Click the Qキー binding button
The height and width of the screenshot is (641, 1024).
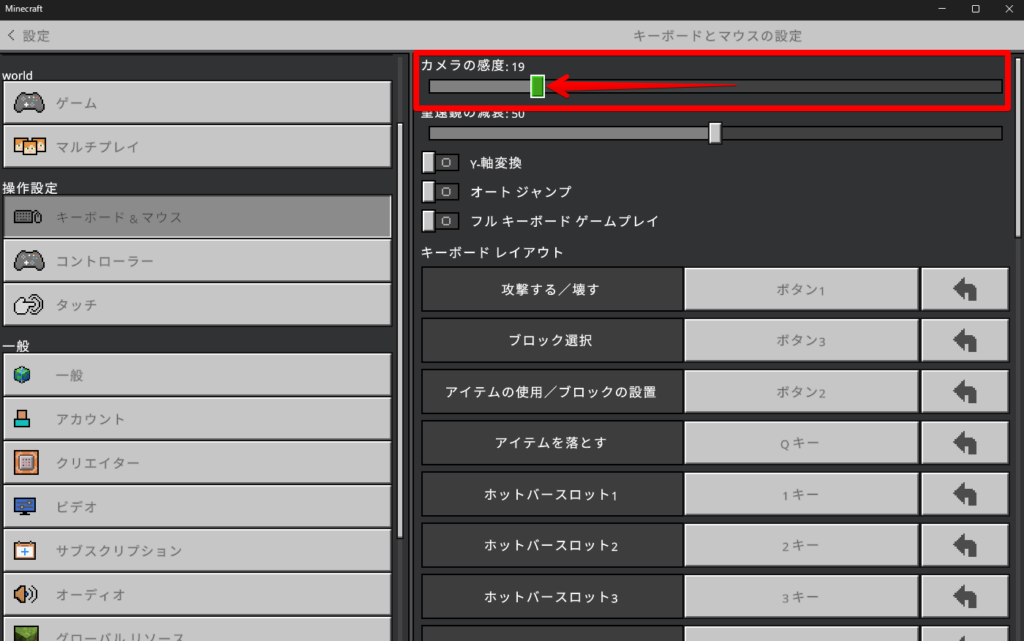(801, 443)
